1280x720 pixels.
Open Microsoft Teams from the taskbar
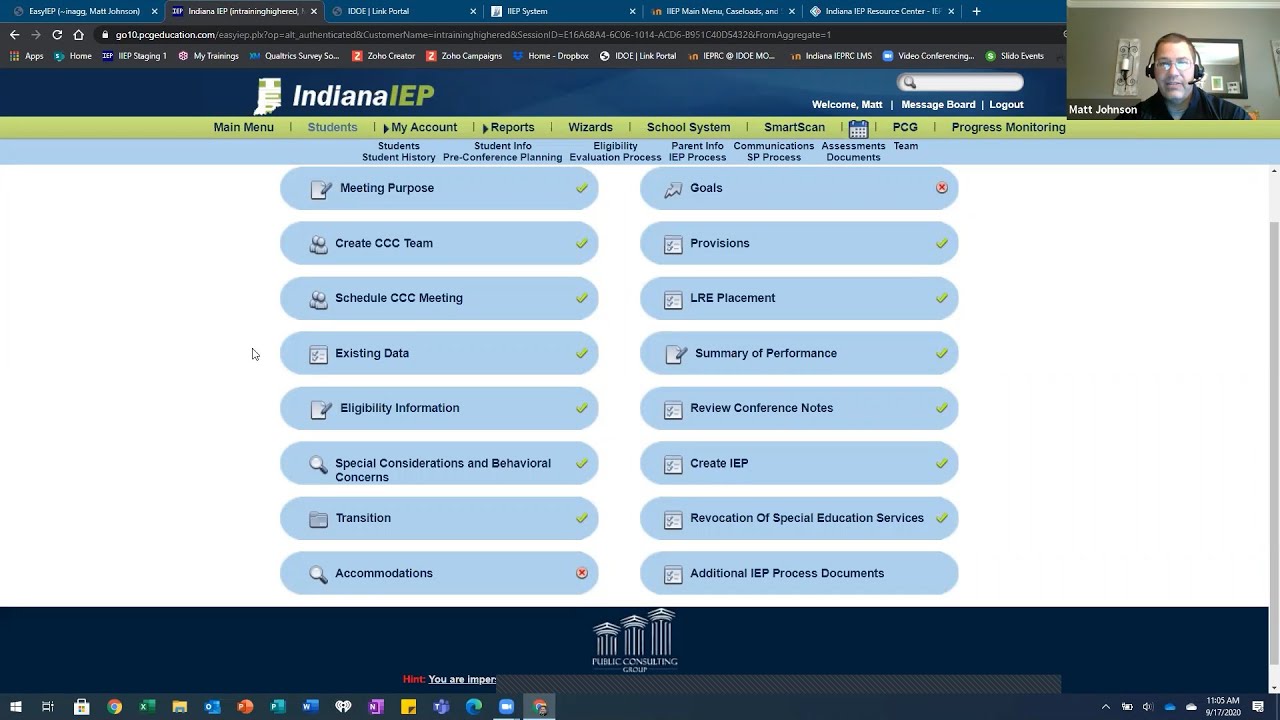(441, 707)
